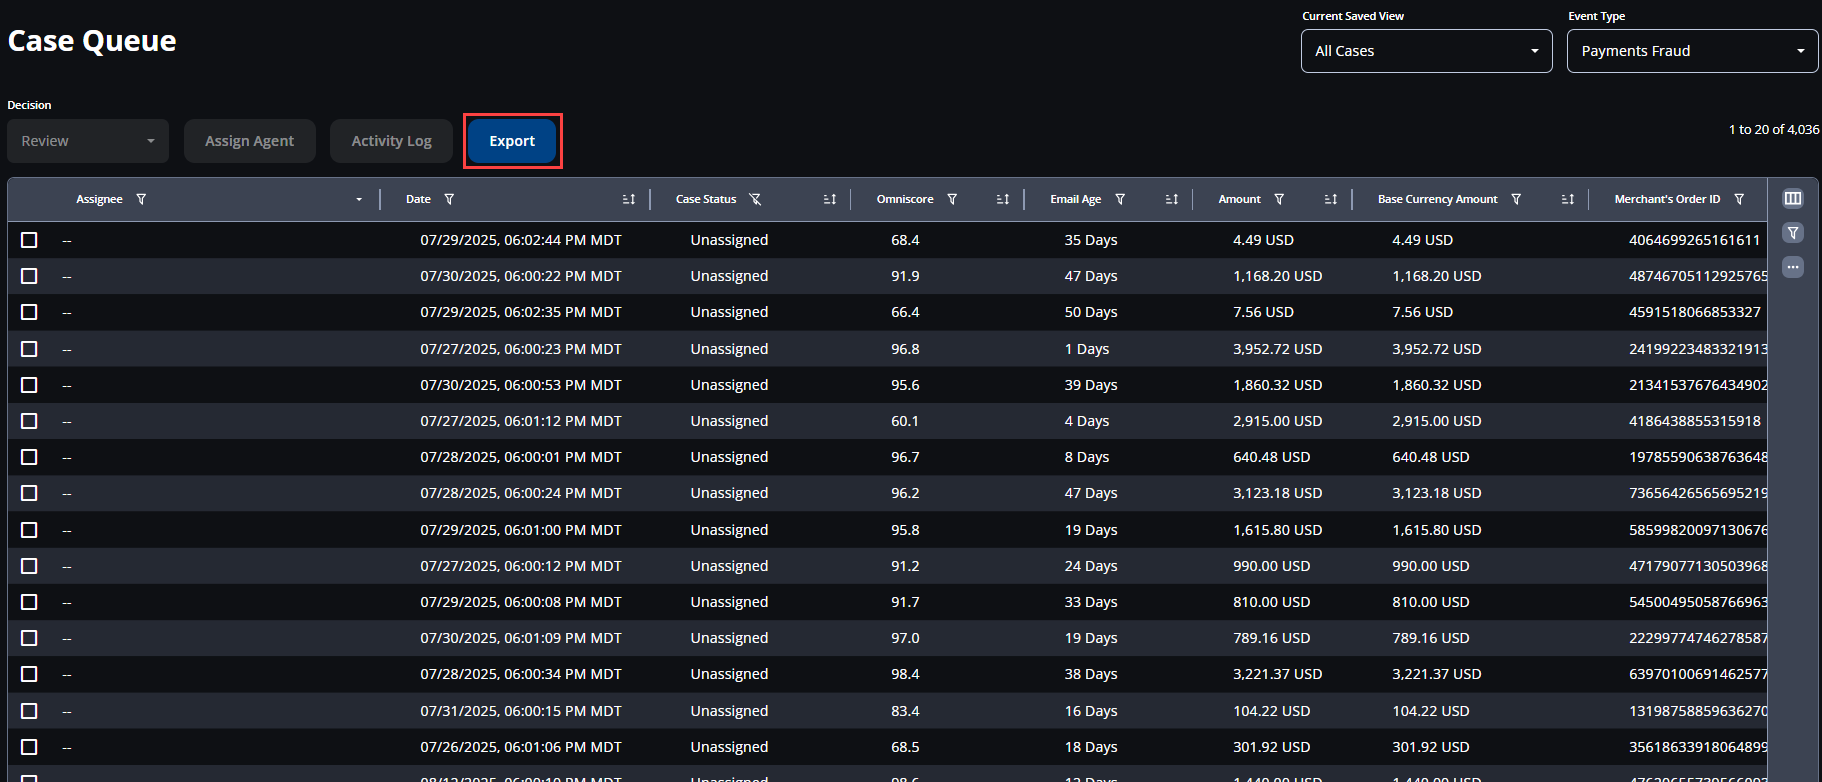Expand the Decision Review dropdown
This screenshot has width=1822, height=782.
pyautogui.click(x=88, y=141)
